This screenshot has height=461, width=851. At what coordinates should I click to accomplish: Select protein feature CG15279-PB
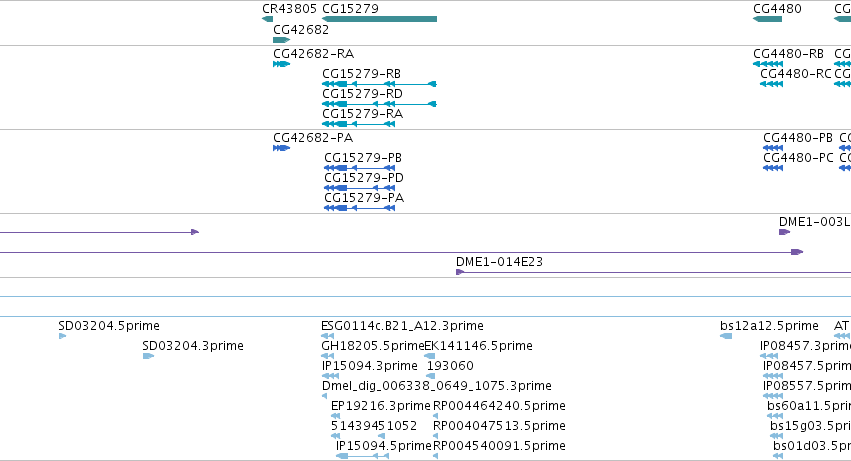pyautogui.click(x=359, y=168)
